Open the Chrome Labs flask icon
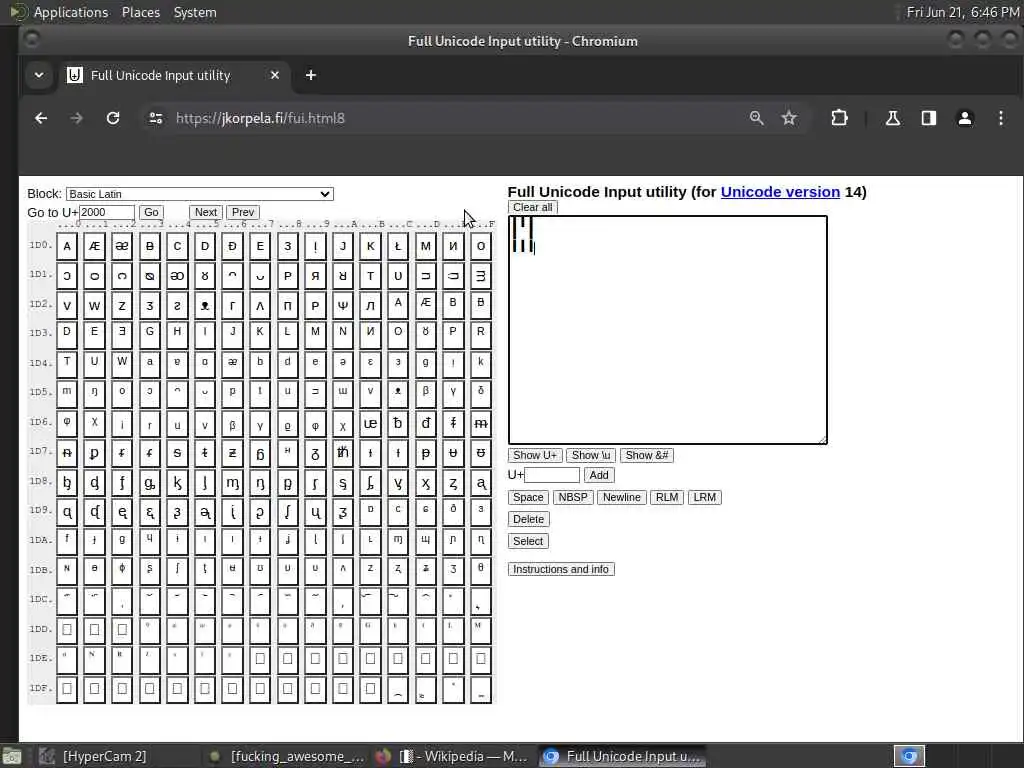The height and width of the screenshot is (768, 1024). pyautogui.click(x=892, y=118)
